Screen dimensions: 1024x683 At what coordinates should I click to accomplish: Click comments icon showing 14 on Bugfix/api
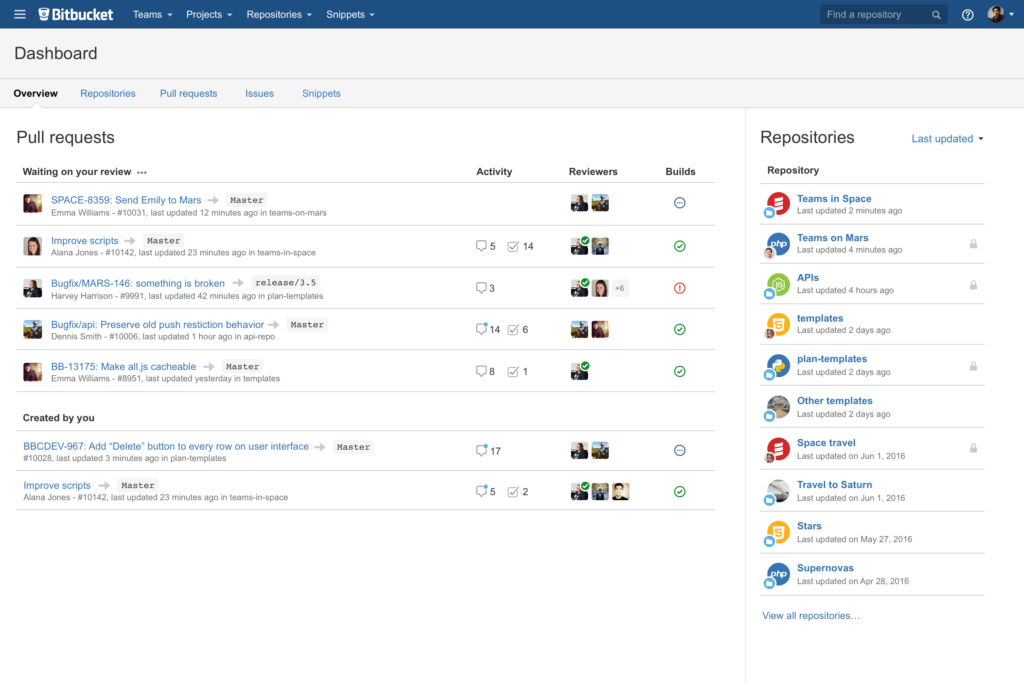tap(481, 329)
